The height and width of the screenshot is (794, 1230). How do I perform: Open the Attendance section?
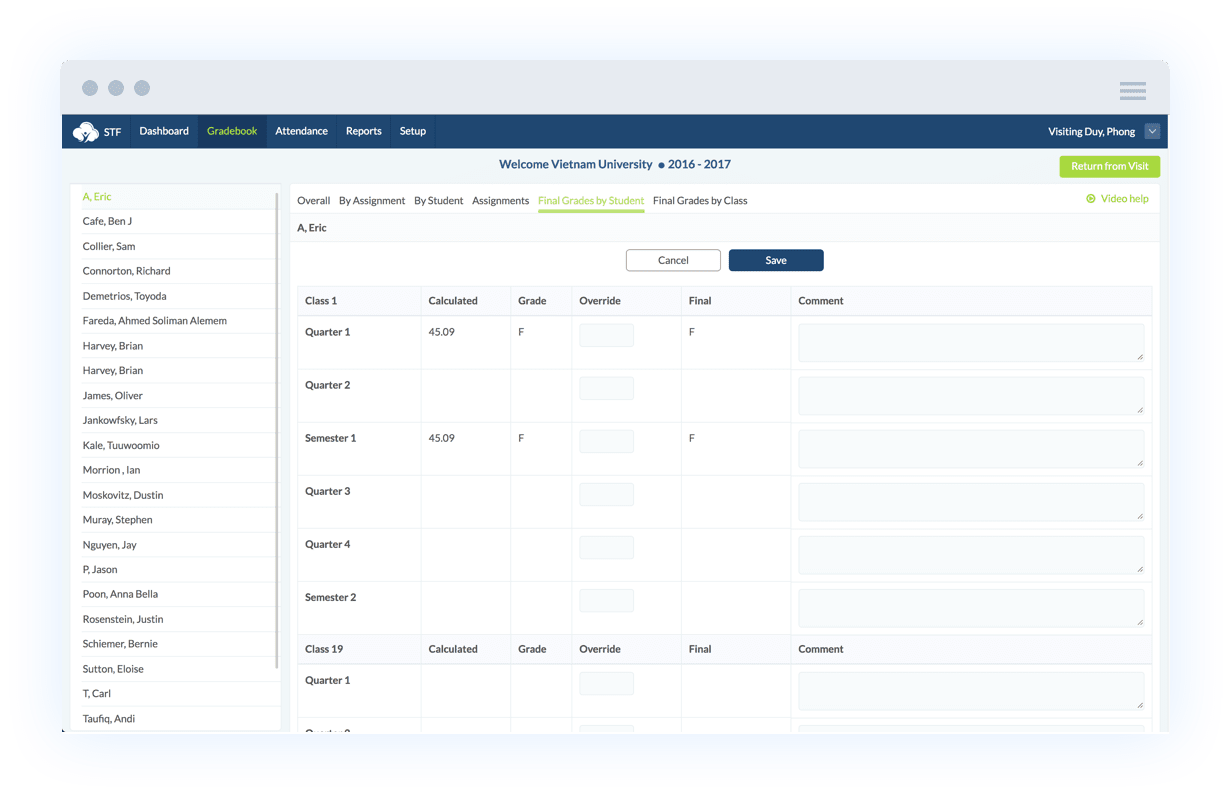[301, 131]
